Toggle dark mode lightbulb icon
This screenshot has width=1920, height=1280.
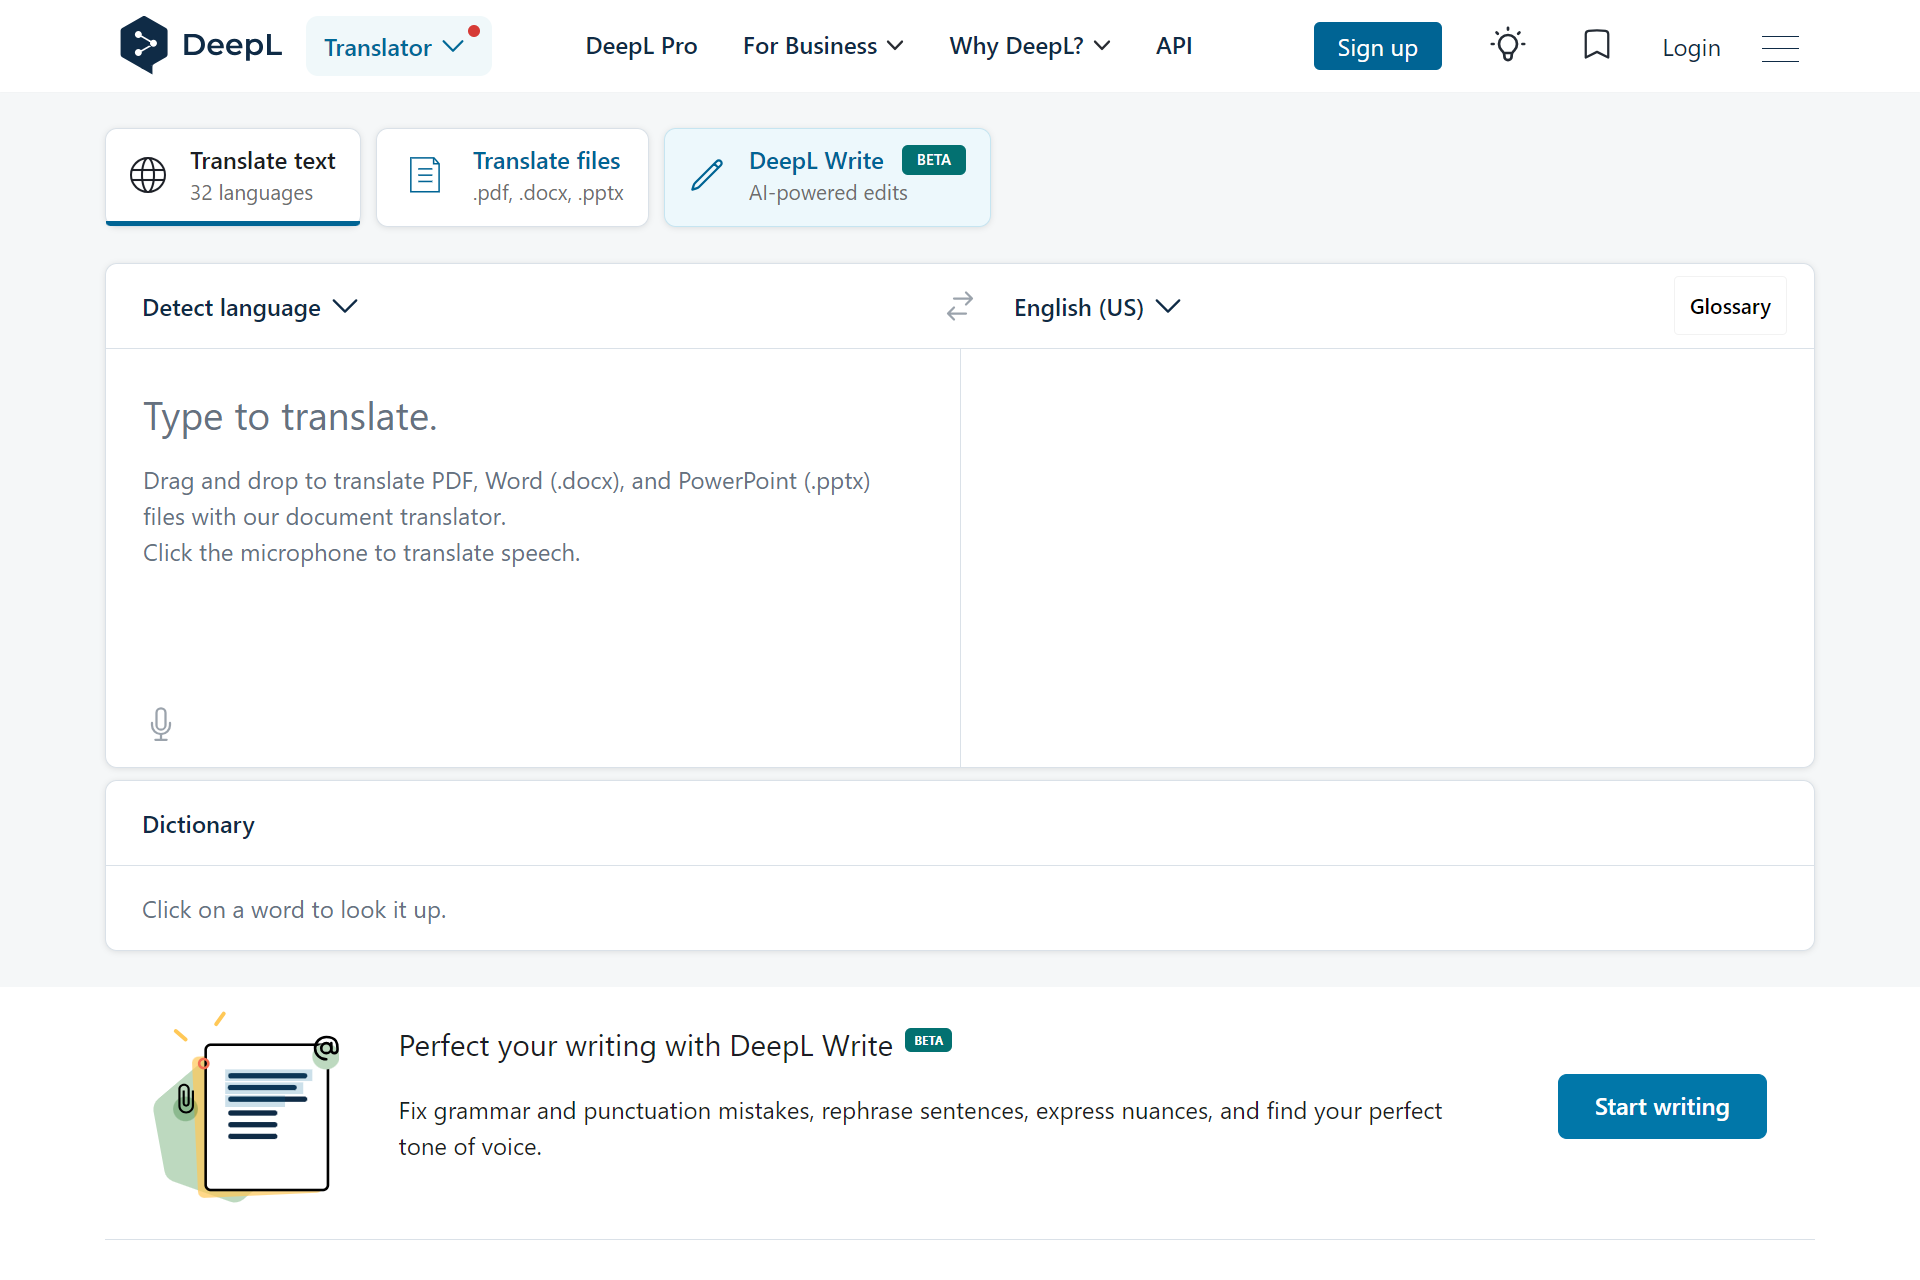coord(1507,45)
